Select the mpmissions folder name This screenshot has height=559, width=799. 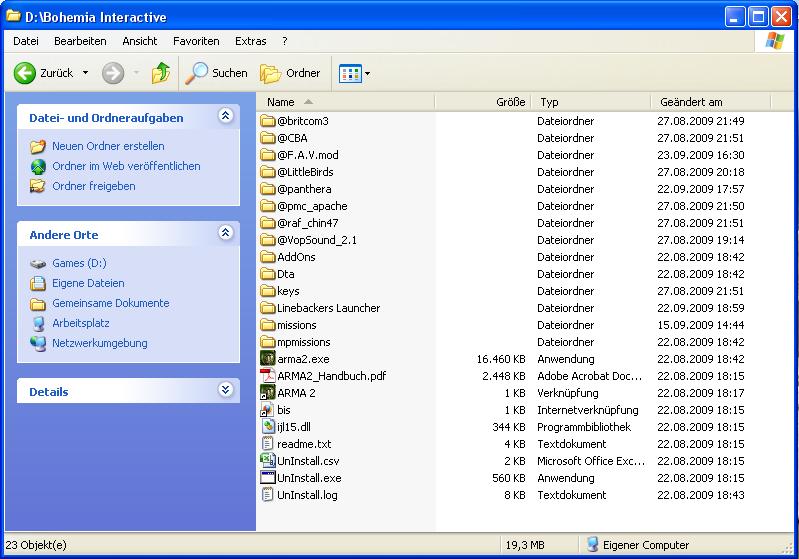[x=304, y=342]
